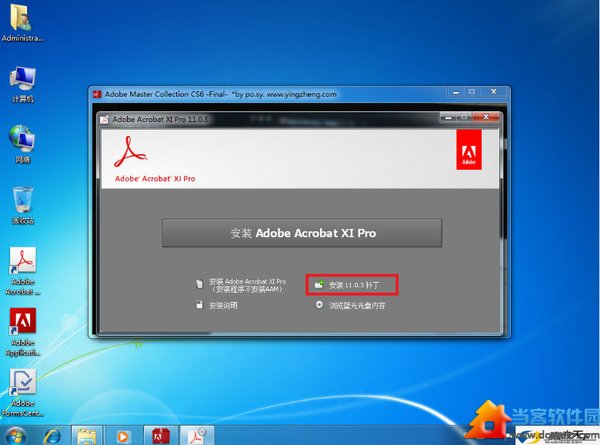Click the Acrobat logo in installer header
The width and height of the screenshot is (600, 445).
[x=130, y=152]
